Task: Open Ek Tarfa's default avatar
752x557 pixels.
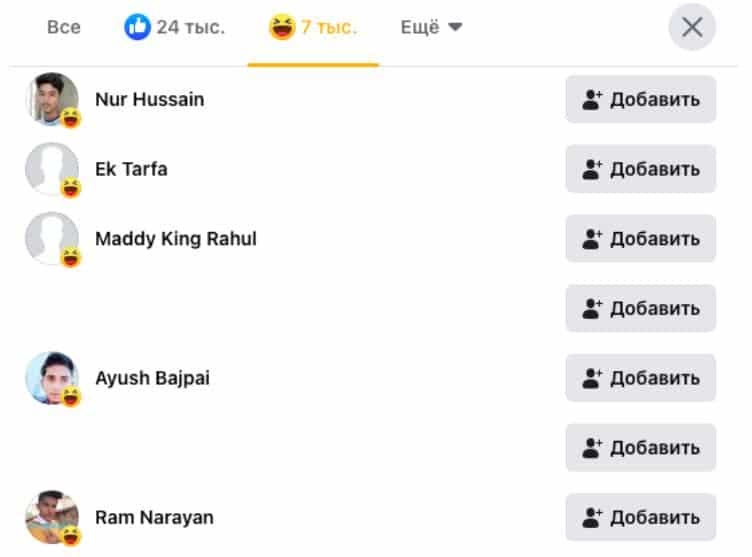Action: pyautogui.click(x=52, y=169)
